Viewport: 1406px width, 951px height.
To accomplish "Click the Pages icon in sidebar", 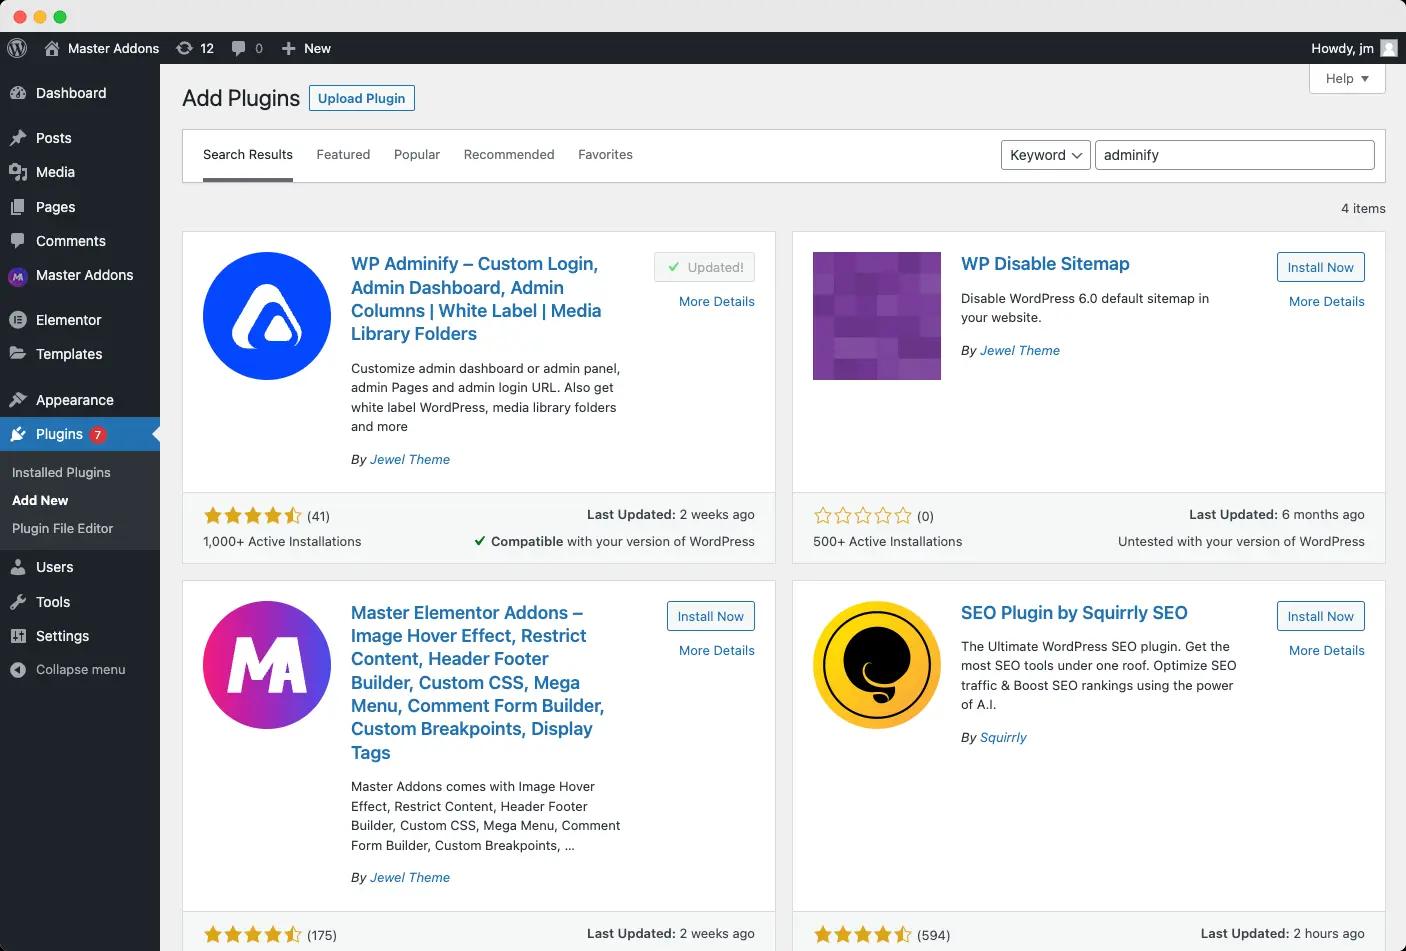I will 18,207.
